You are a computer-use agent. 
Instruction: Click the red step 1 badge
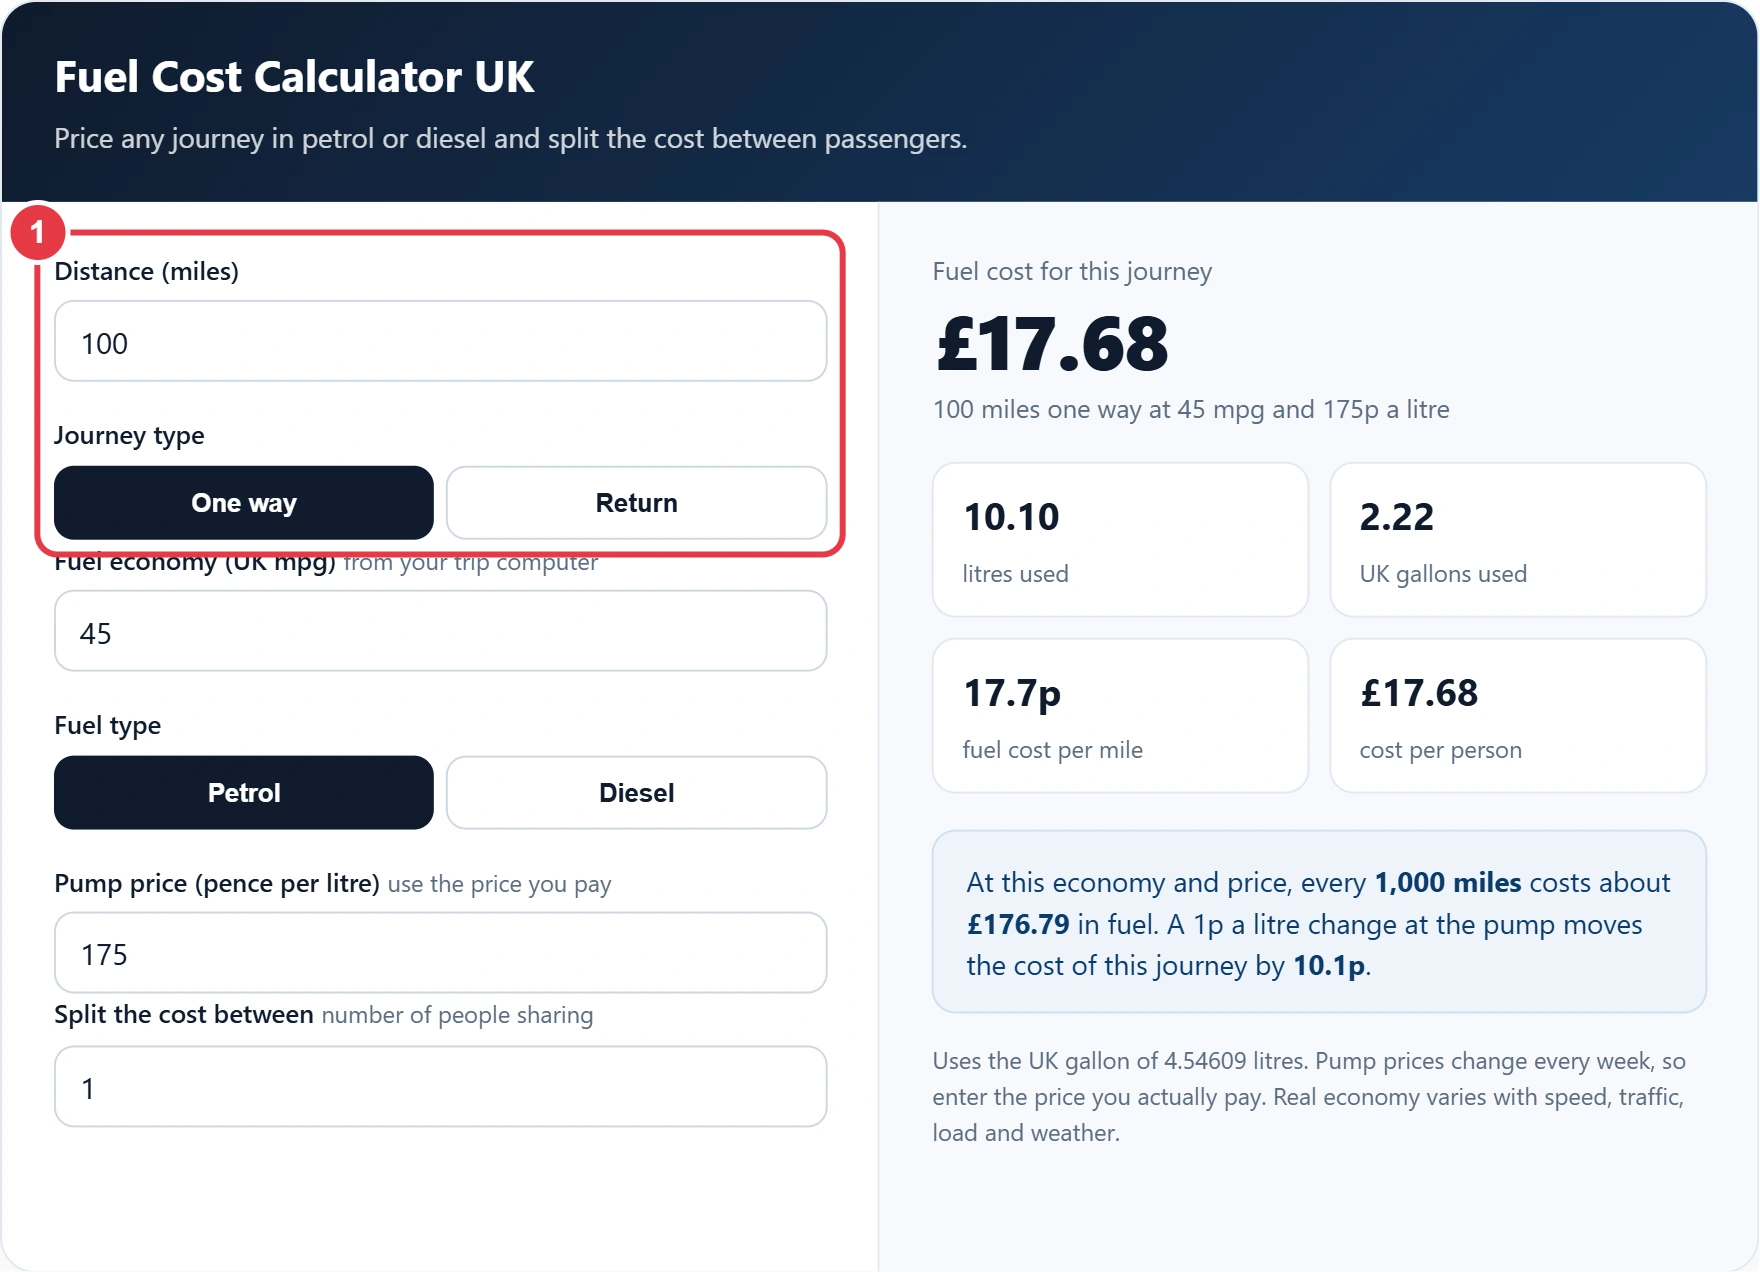click(x=38, y=233)
